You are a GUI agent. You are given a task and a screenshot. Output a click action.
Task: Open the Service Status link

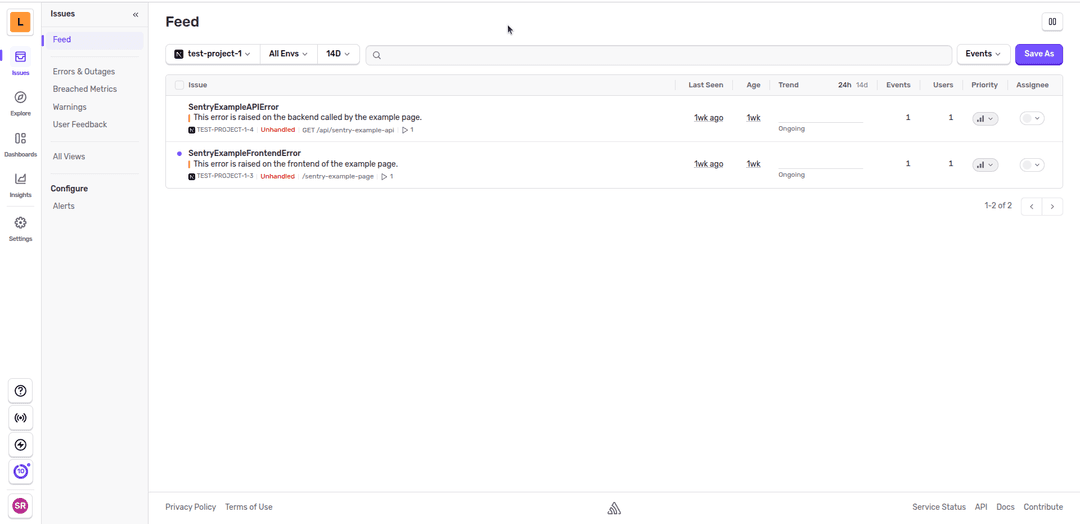[939, 507]
